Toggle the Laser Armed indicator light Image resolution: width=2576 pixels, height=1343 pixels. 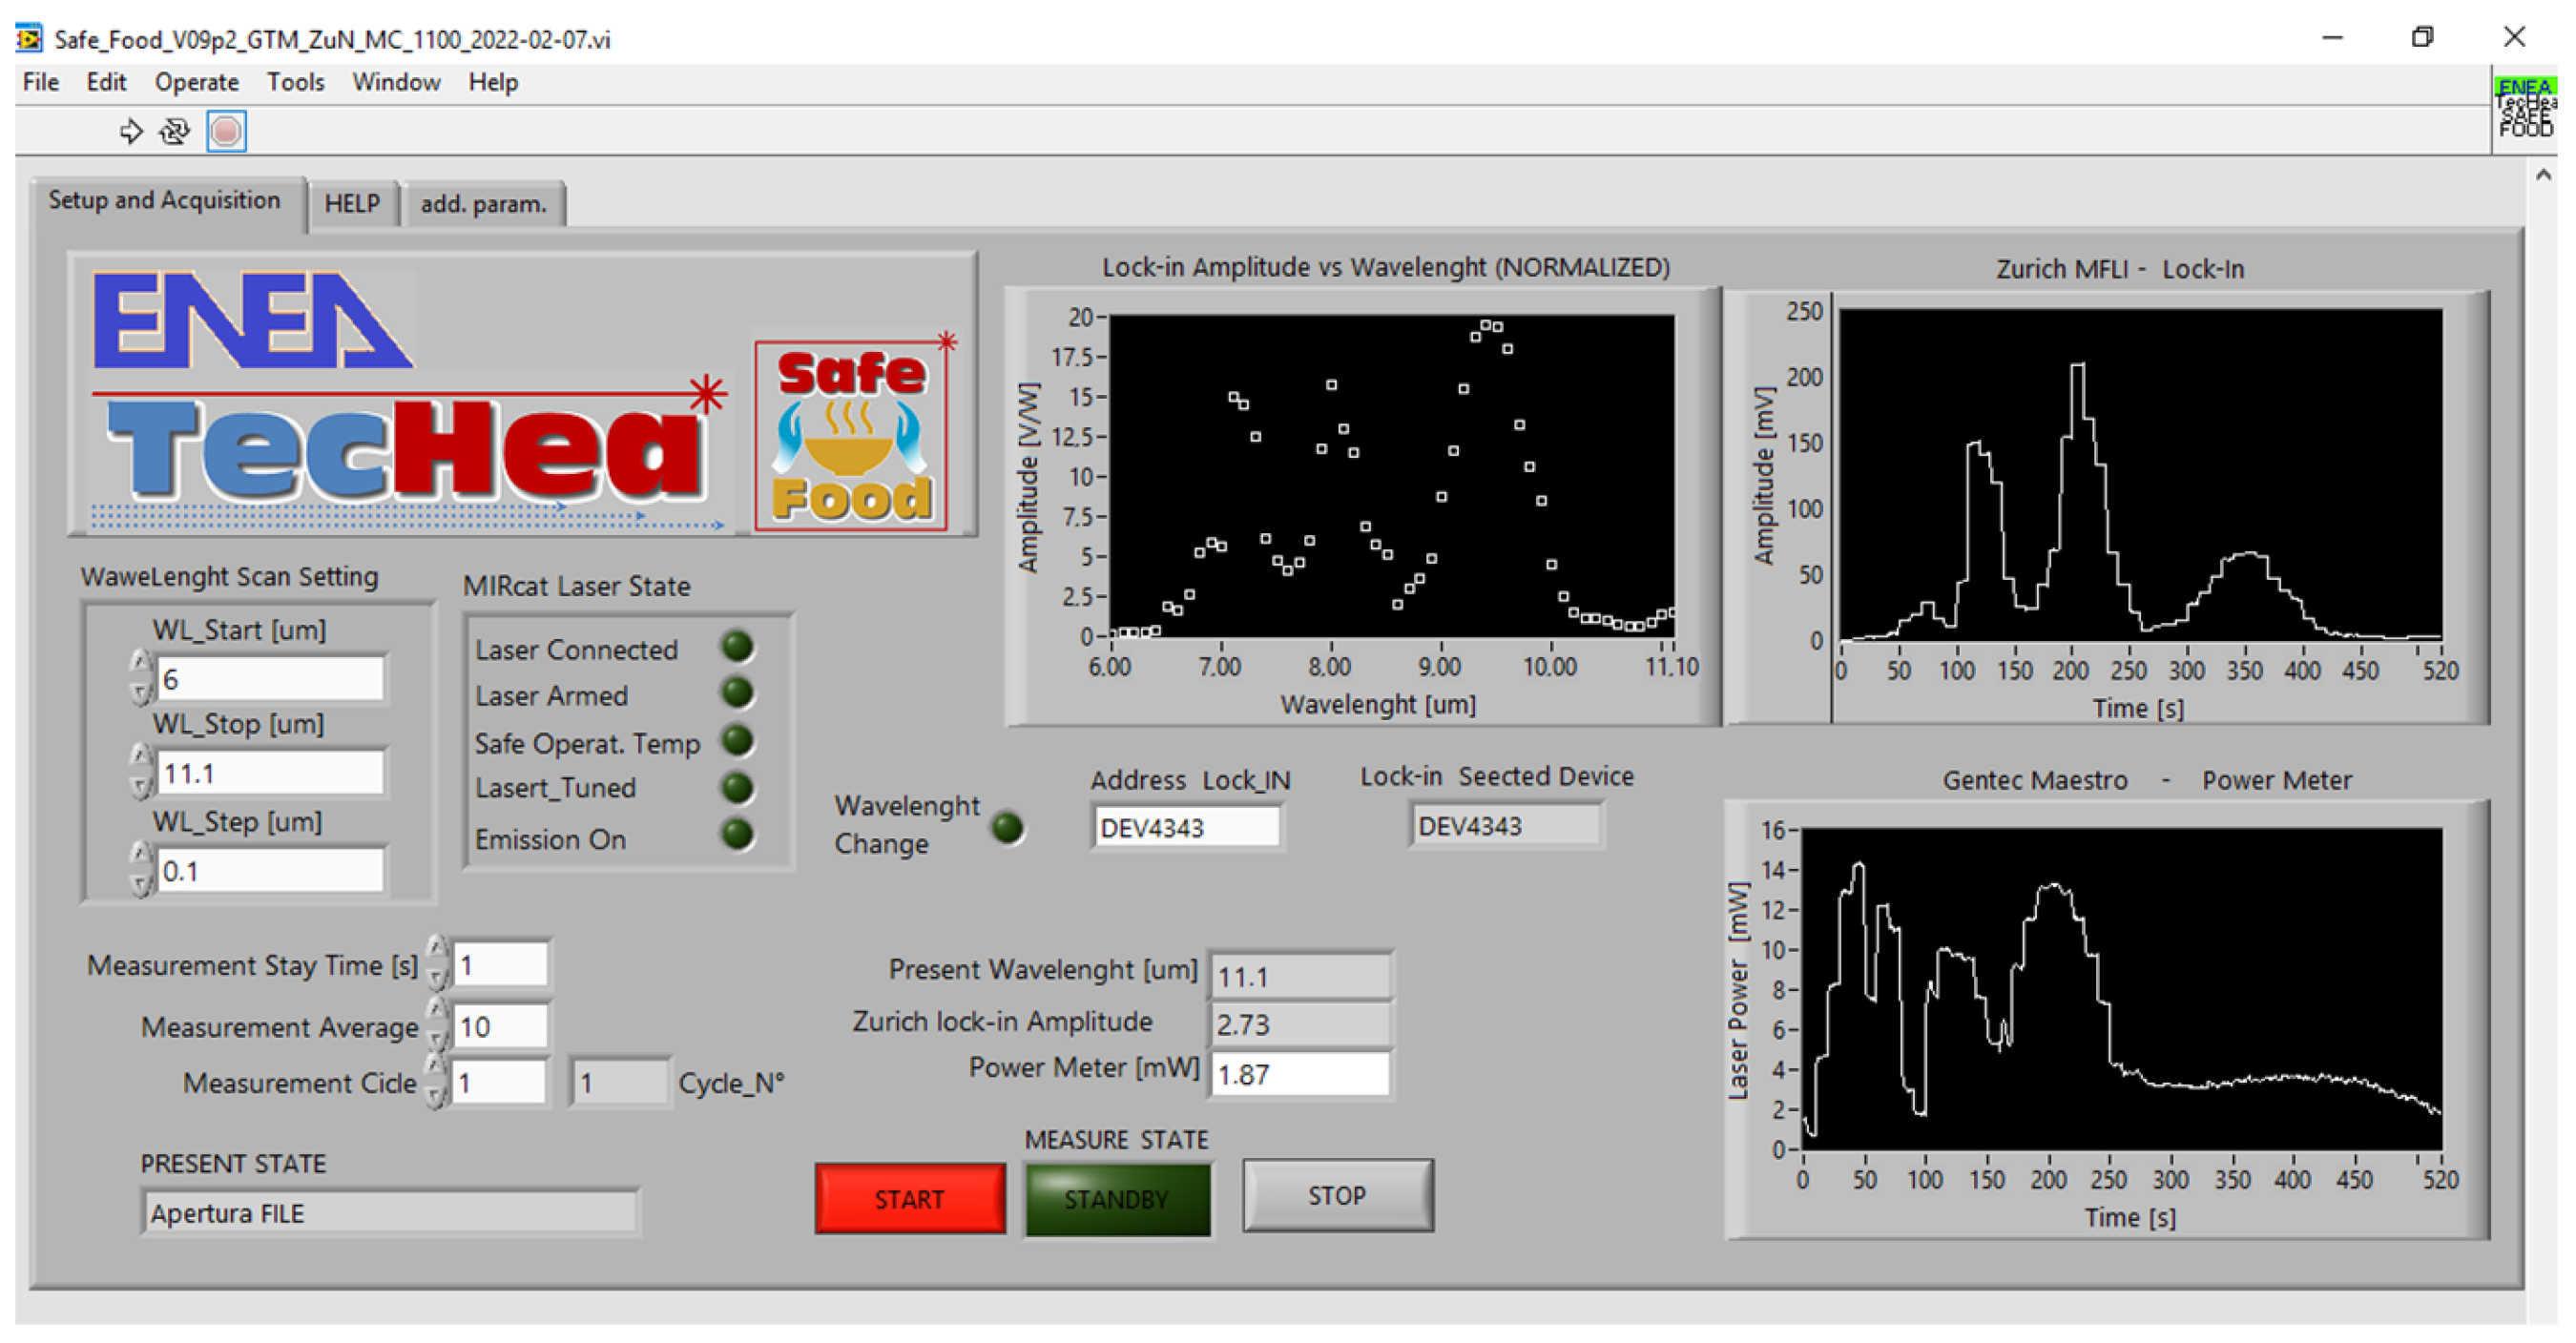coord(737,692)
